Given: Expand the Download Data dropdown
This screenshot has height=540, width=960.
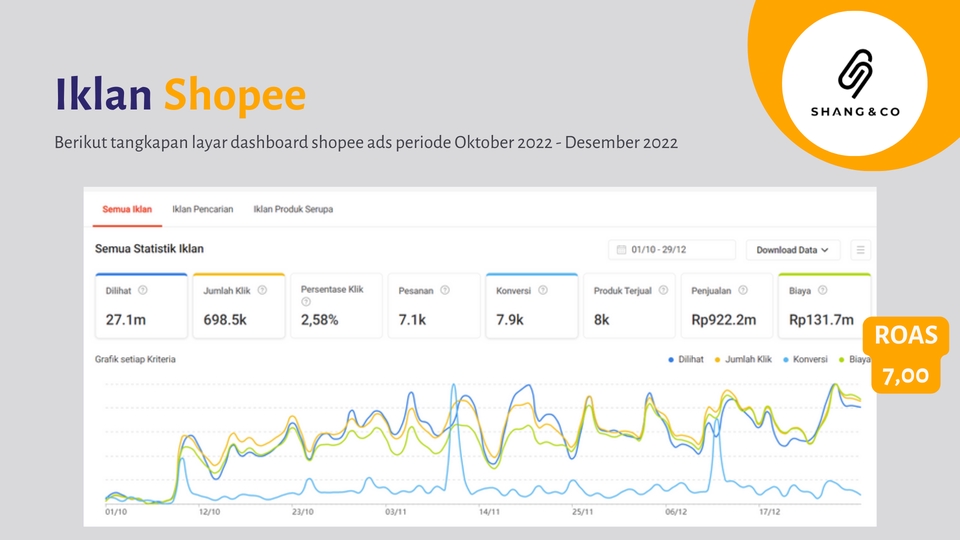Looking at the screenshot, I should click(792, 250).
